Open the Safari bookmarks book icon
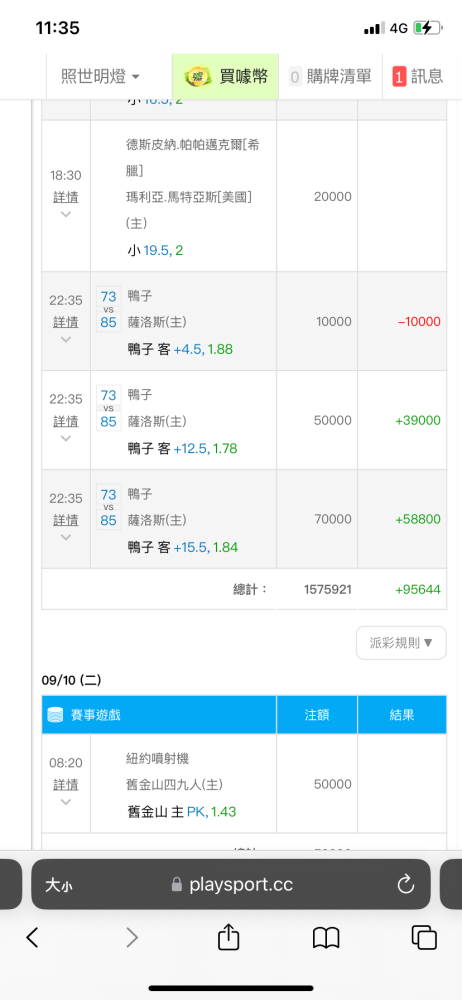This screenshot has height=1000, width=462. [326, 938]
